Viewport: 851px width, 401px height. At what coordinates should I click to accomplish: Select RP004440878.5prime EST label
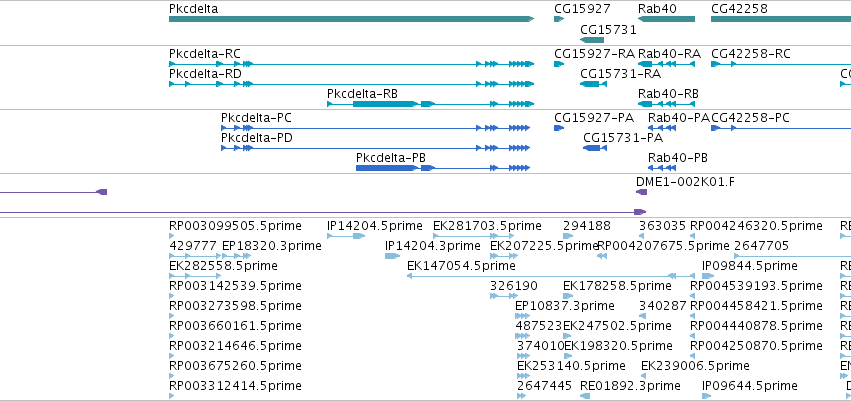click(x=757, y=326)
